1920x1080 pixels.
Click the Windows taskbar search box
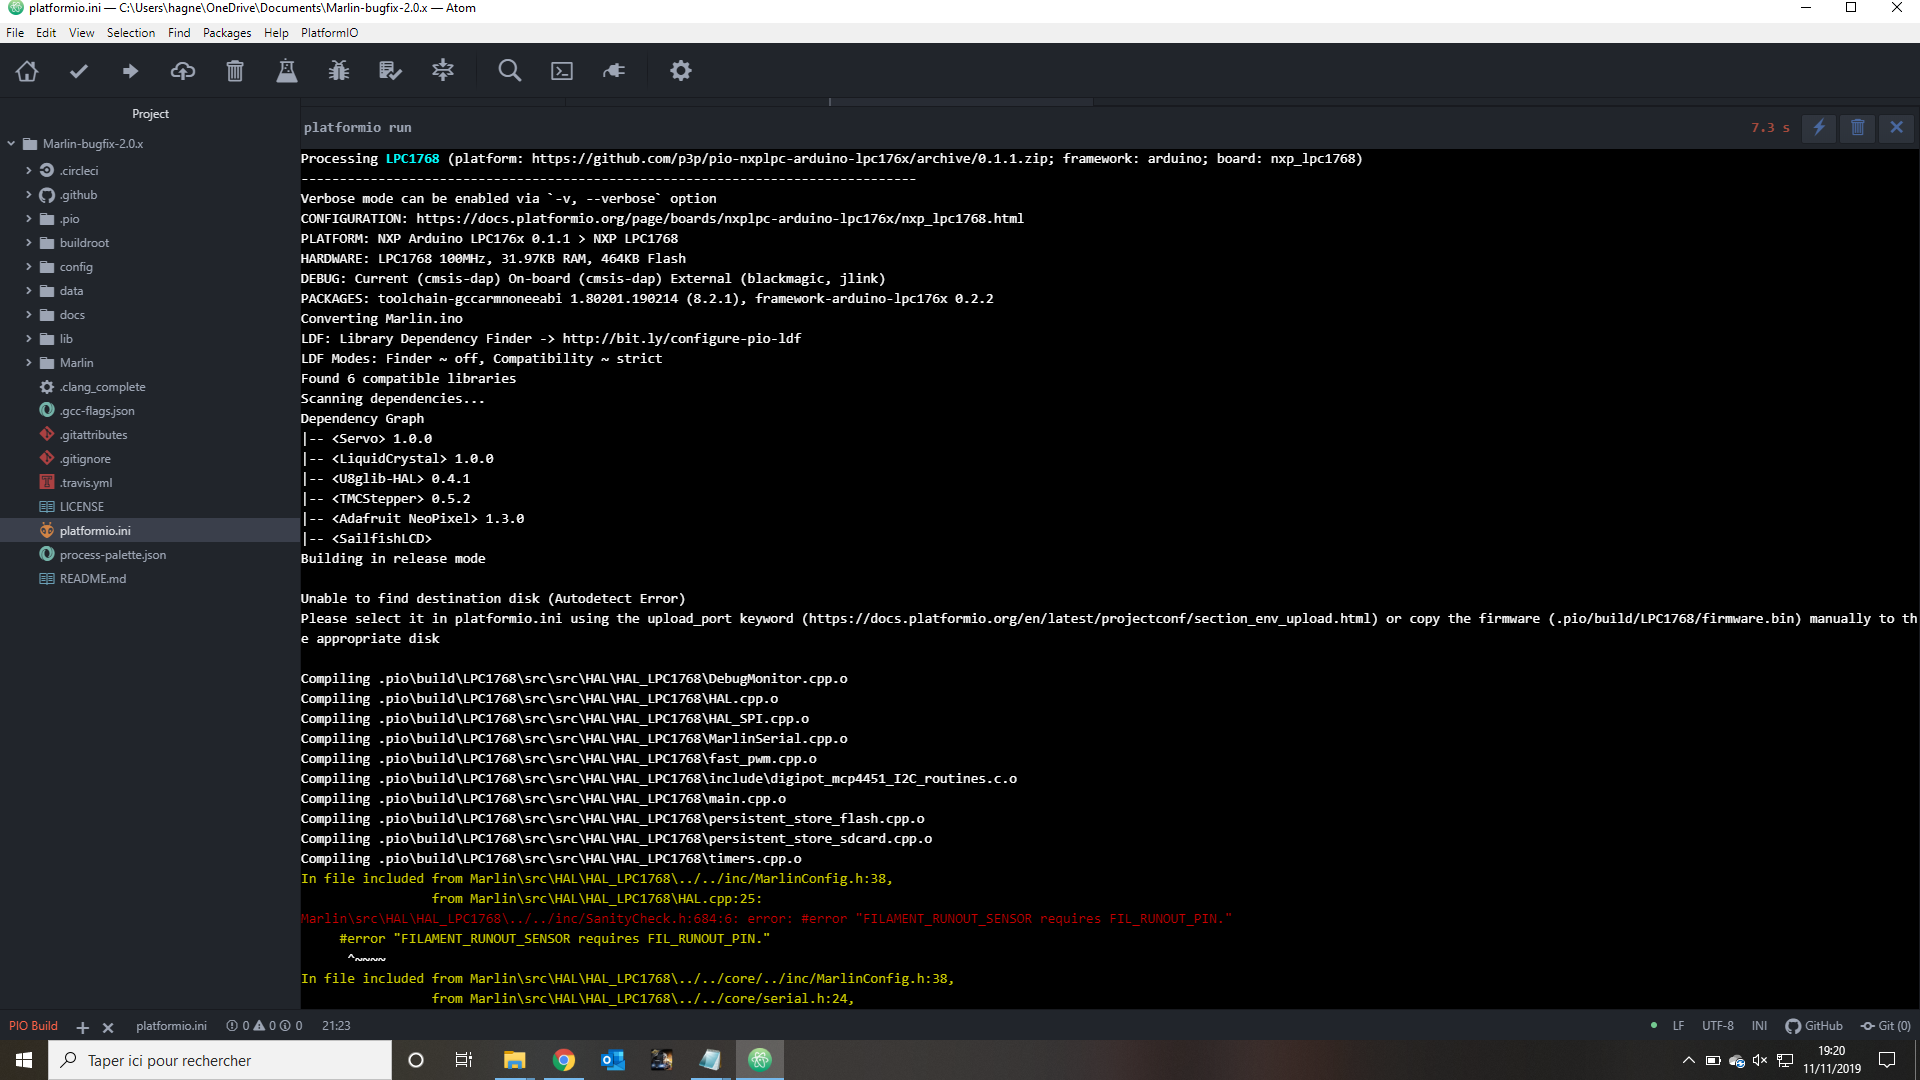coord(220,1060)
